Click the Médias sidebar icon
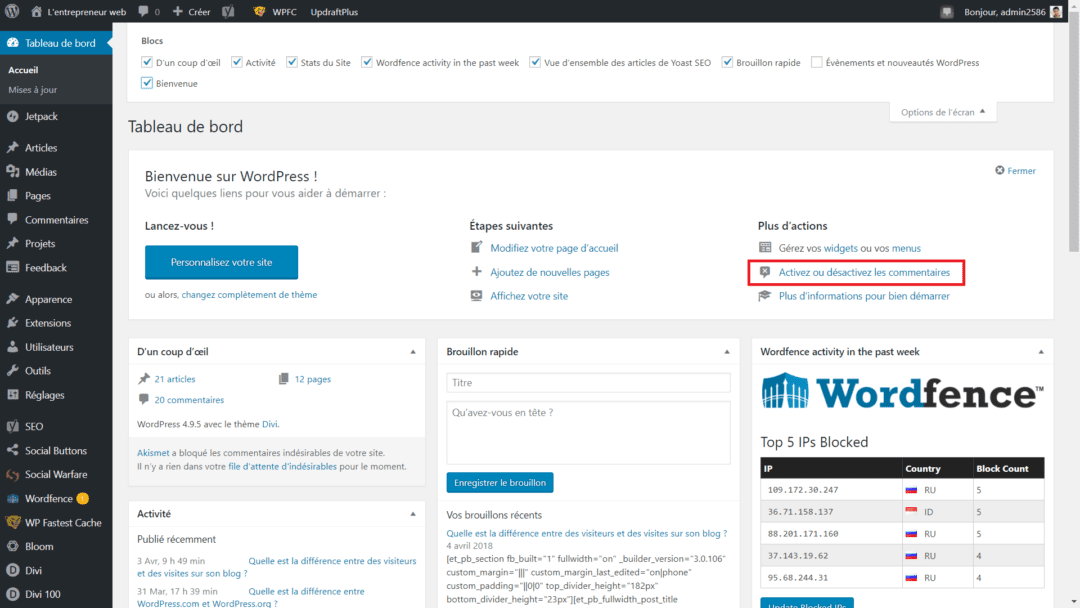Viewport: 1080px width, 608px height. (12, 171)
